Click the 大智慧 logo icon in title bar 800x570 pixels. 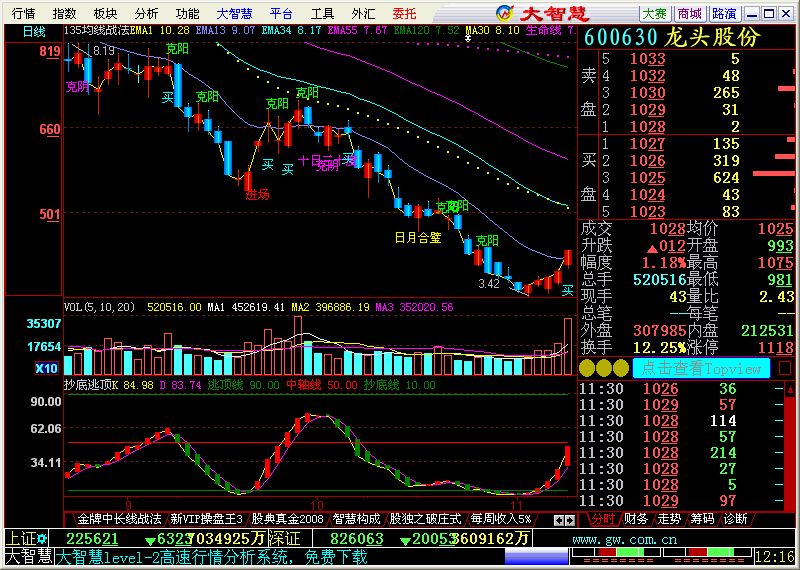(x=504, y=13)
